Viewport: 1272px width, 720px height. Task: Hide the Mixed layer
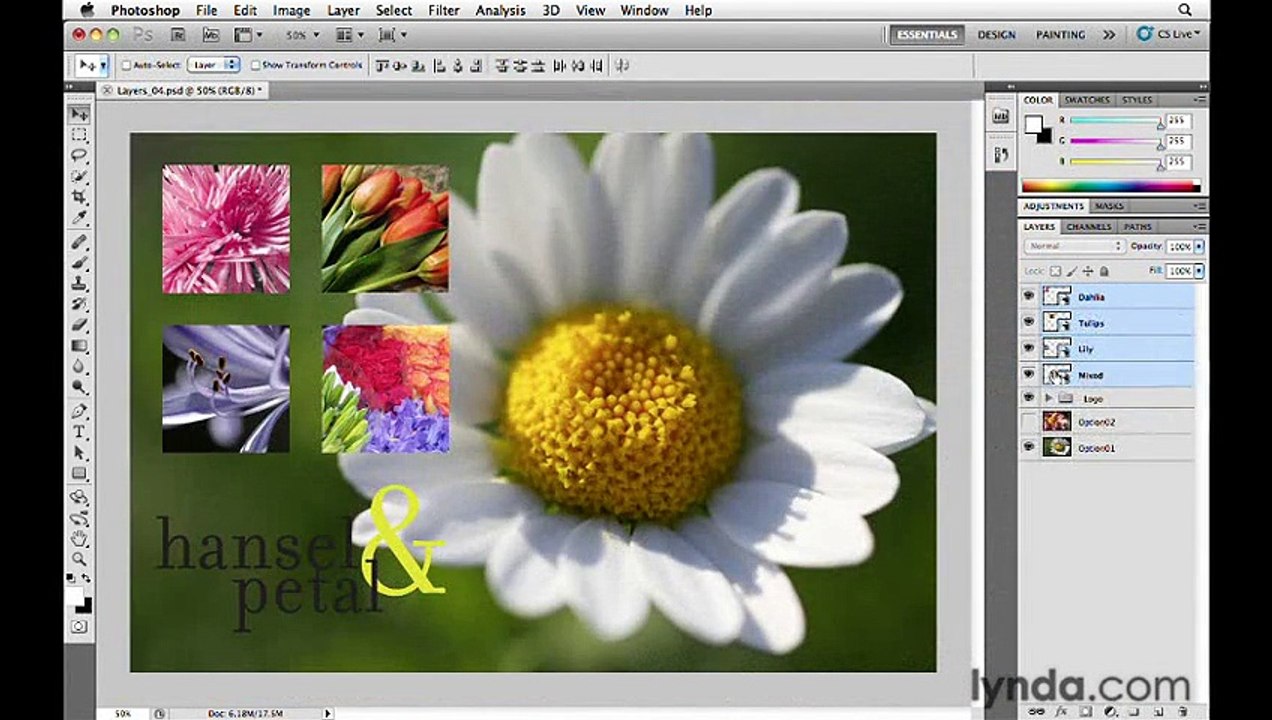coord(1028,374)
